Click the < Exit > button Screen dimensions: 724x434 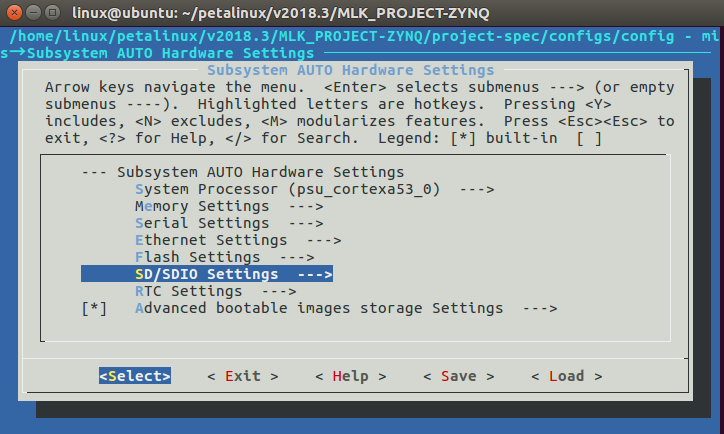coord(243,376)
